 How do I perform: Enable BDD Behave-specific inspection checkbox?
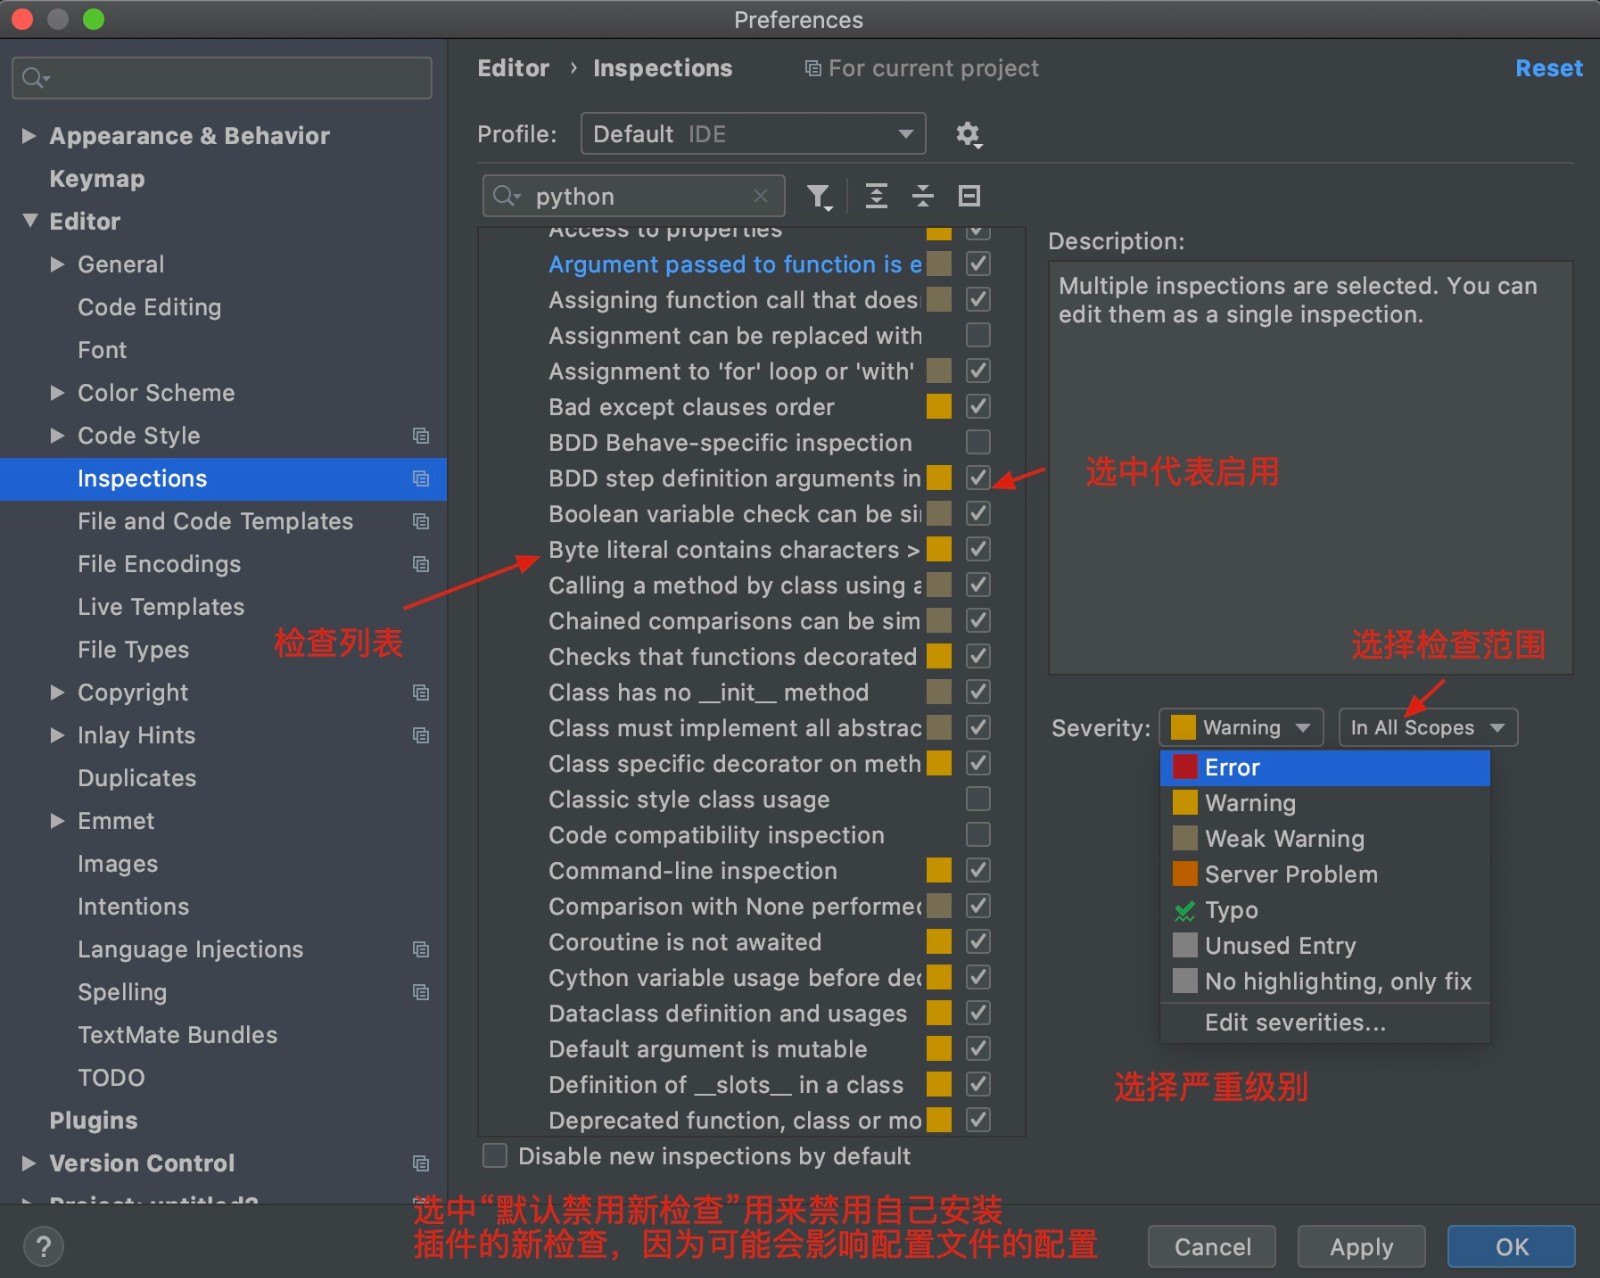tap(978, 442)
